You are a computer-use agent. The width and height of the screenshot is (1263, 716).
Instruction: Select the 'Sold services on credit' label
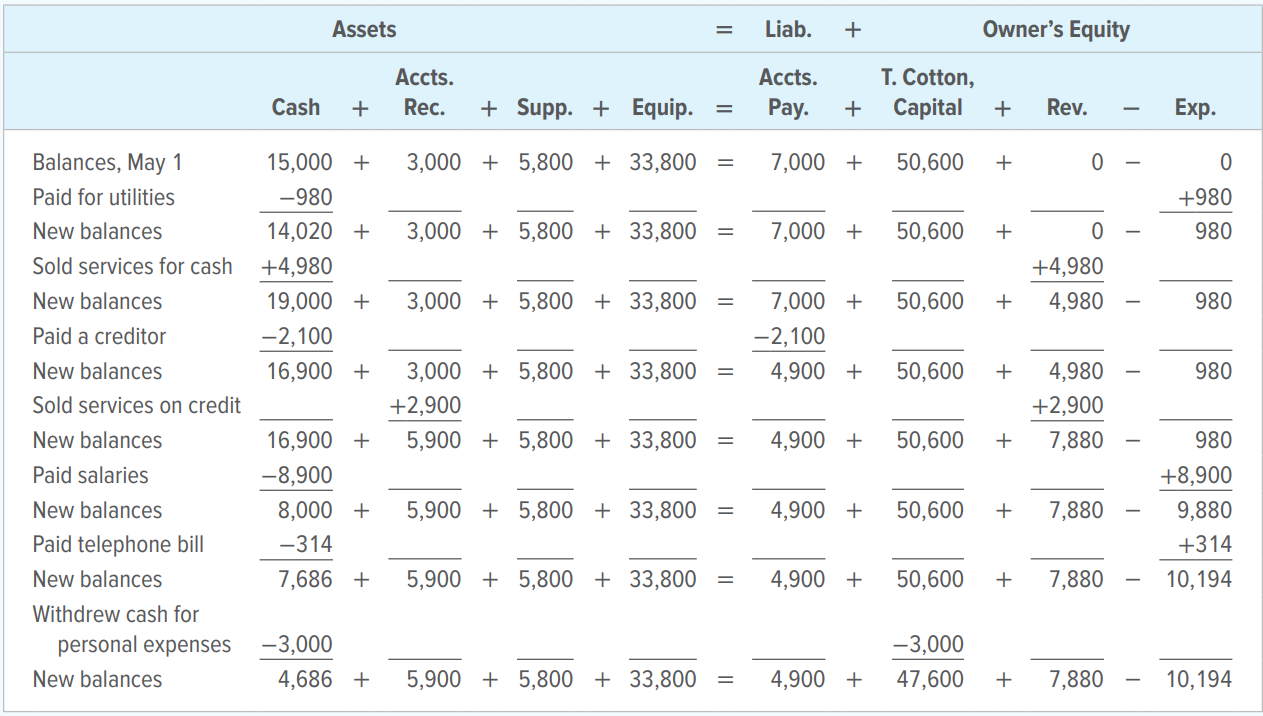pos(137,405)
